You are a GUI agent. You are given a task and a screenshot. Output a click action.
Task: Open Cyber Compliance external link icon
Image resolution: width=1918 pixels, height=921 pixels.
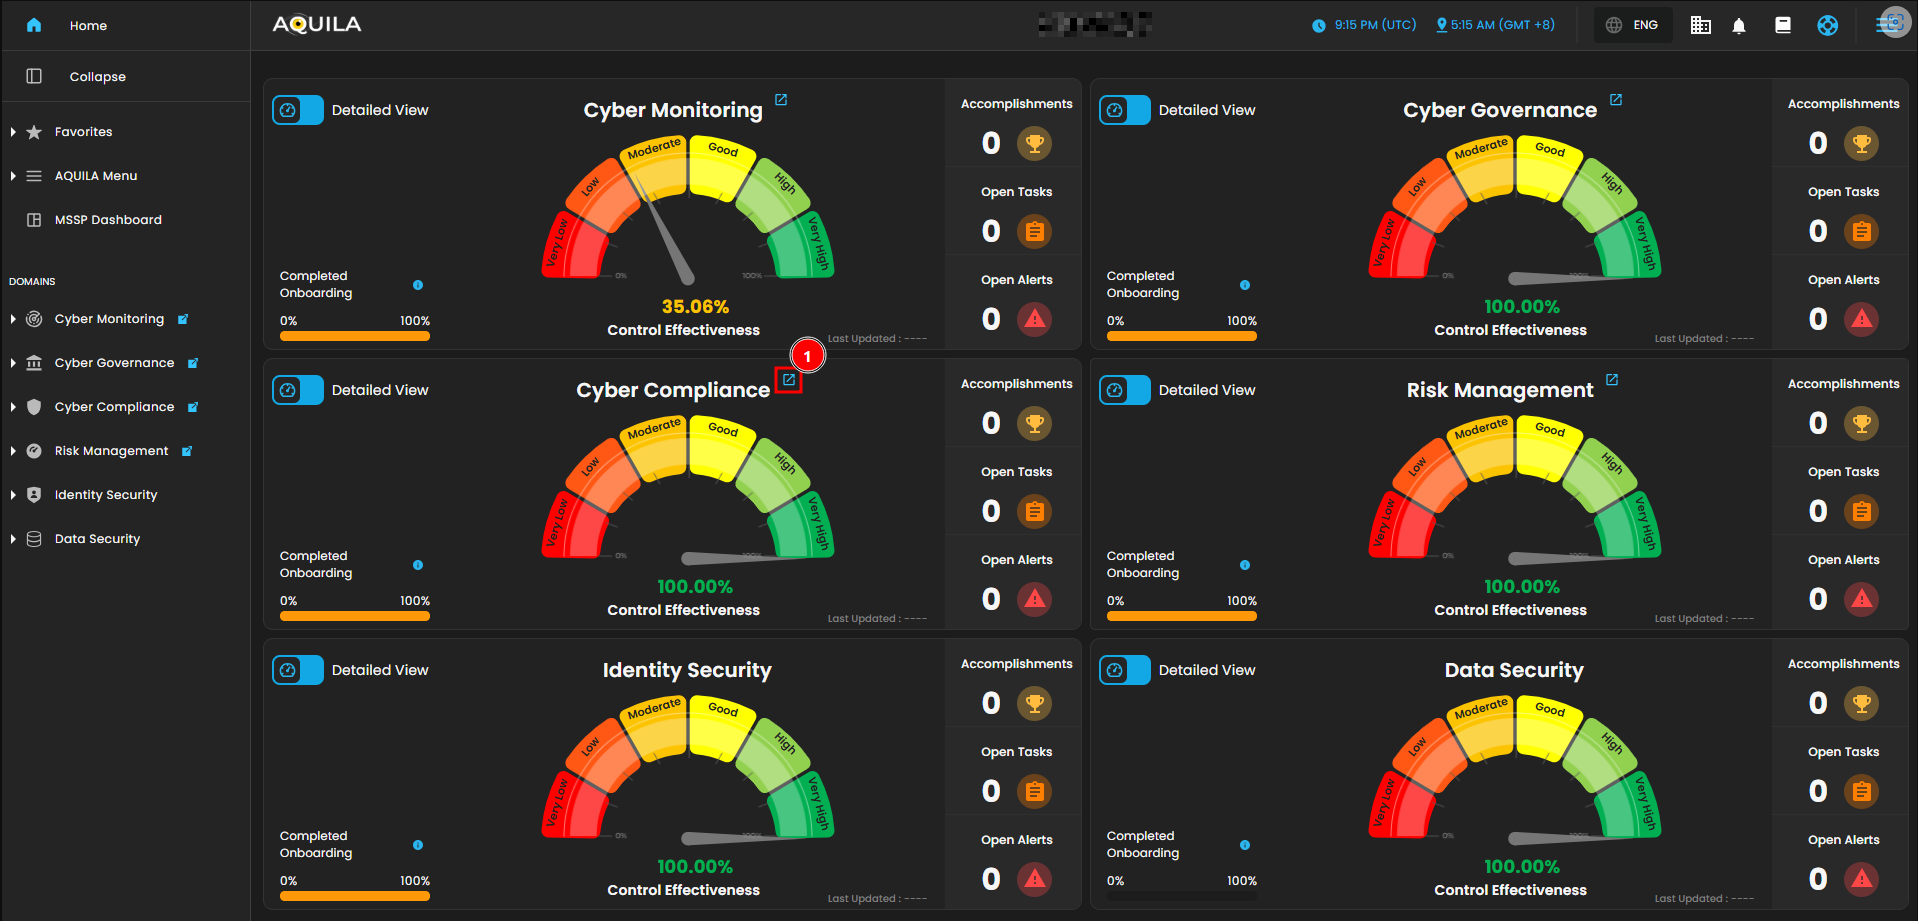[789, 380]
